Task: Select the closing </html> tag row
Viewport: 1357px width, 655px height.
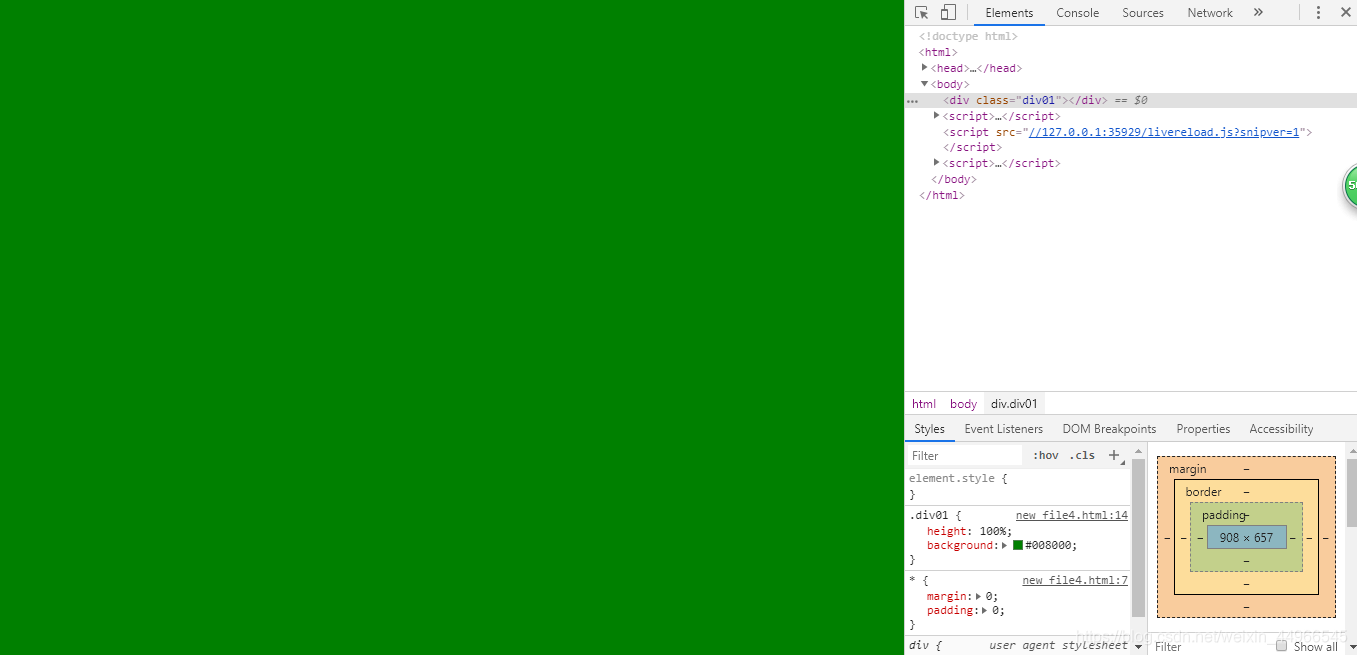Action: 941,195
